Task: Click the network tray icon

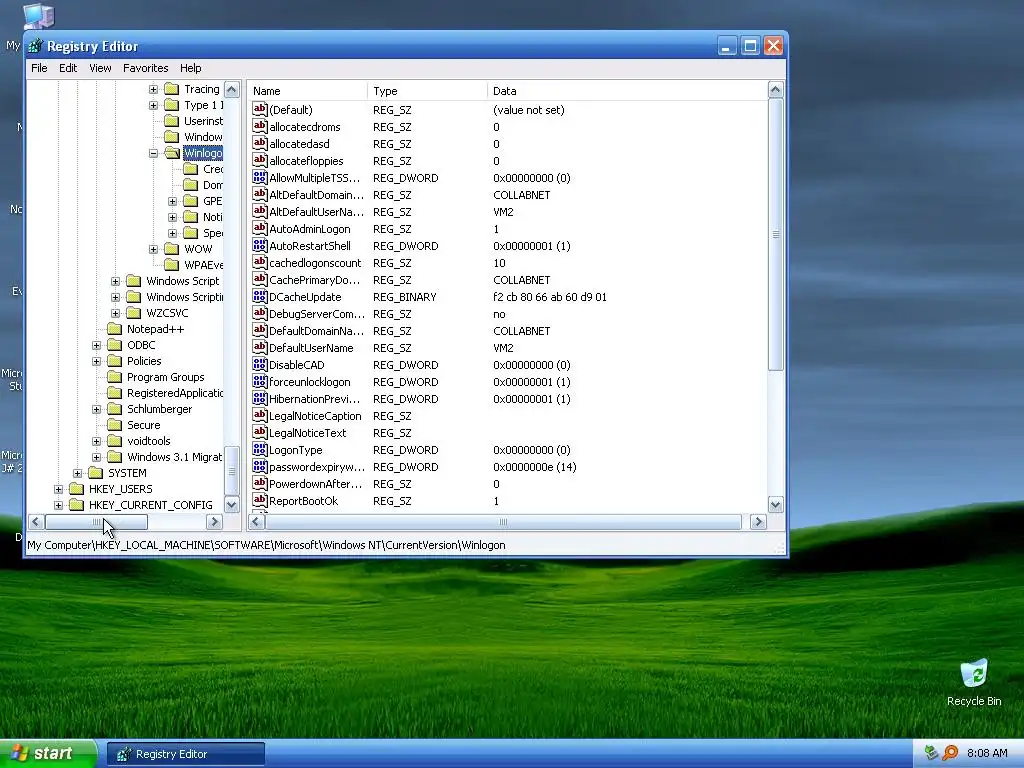Action: click(932, 753)
